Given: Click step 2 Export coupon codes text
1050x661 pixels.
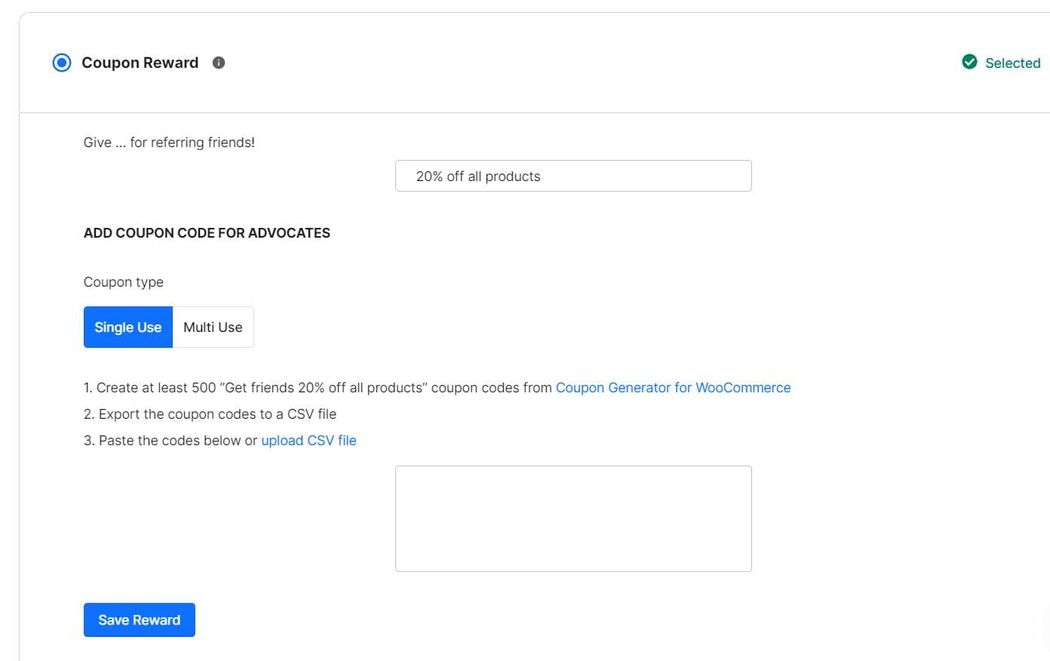Looking at the screenshot, I should (210, 414).
